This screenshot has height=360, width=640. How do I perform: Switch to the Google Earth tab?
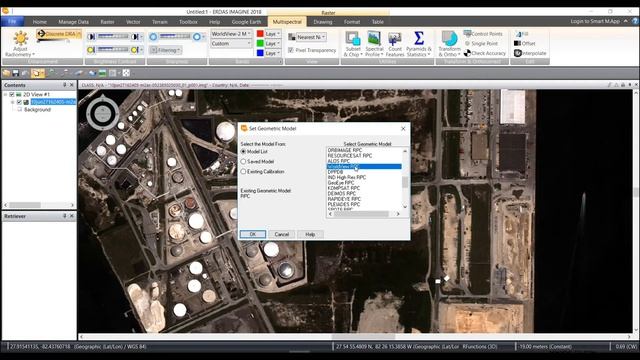246,22
